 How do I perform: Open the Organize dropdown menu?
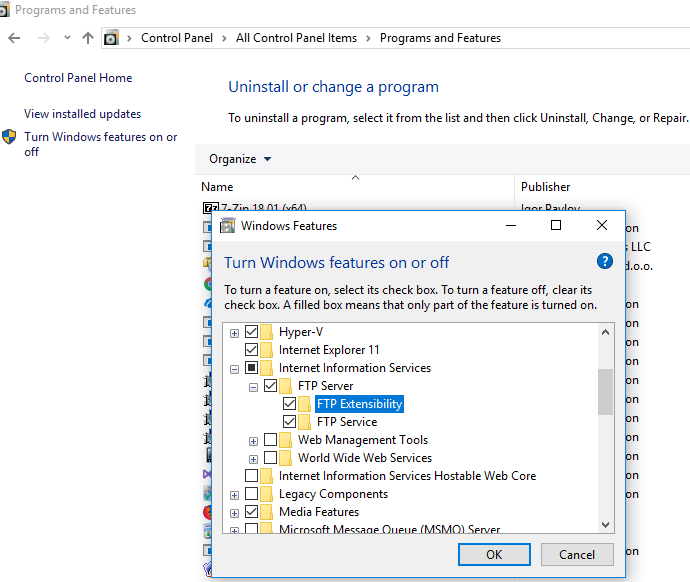tap(240, 159)
